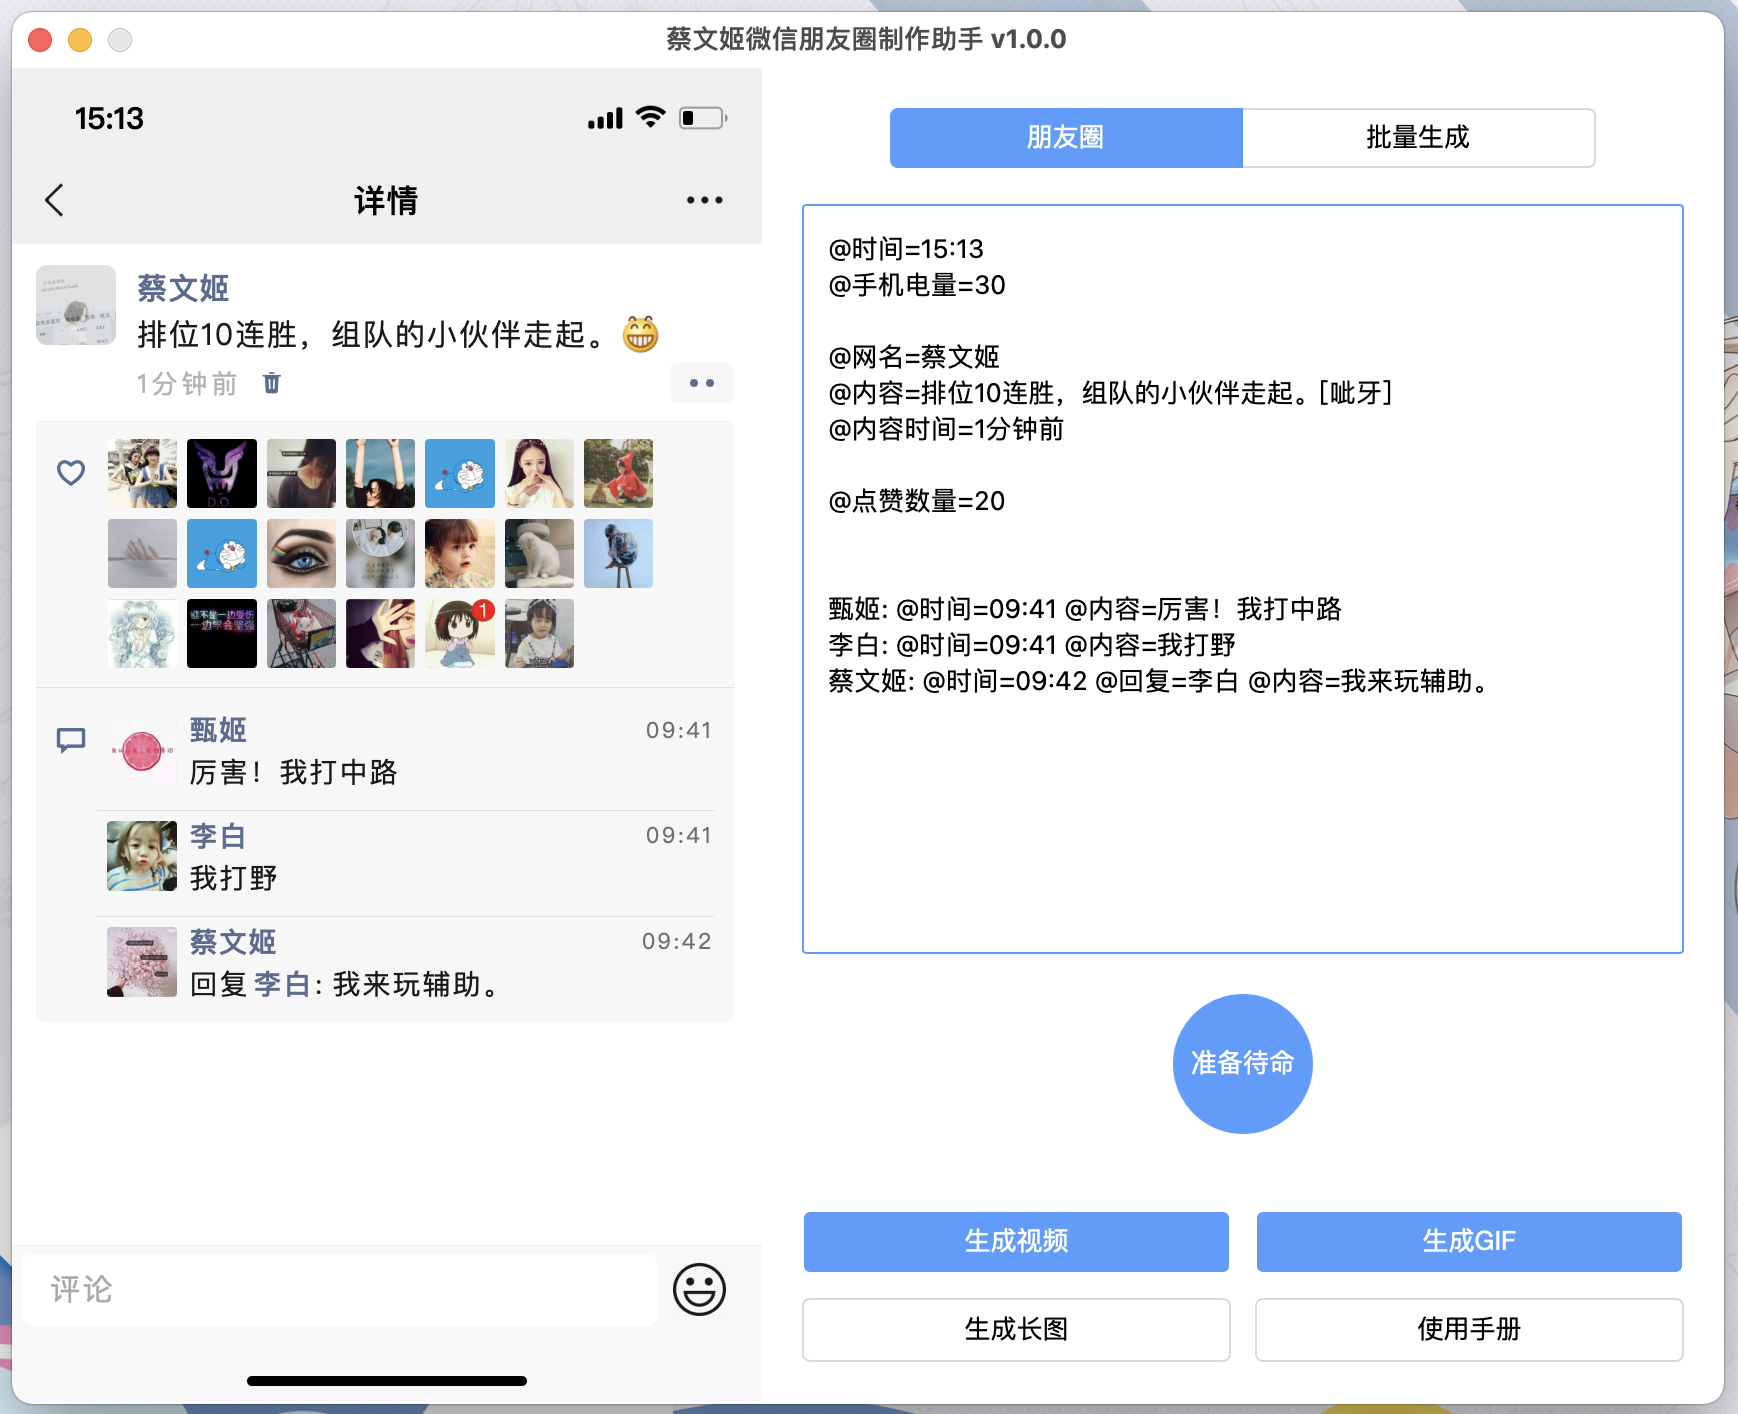
Task: Click the cellular signal bars icon
Action: click(x=606, y=119)
